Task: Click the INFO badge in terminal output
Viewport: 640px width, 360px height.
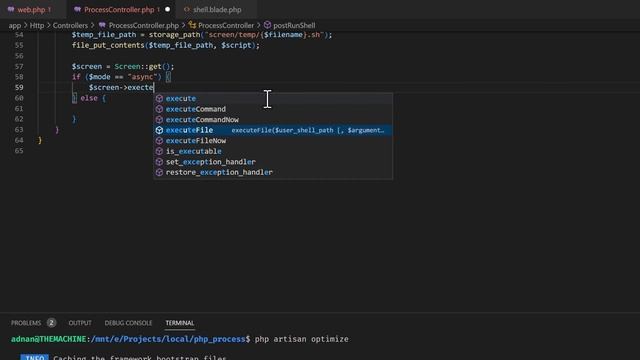Action: (x=35, y=357)
